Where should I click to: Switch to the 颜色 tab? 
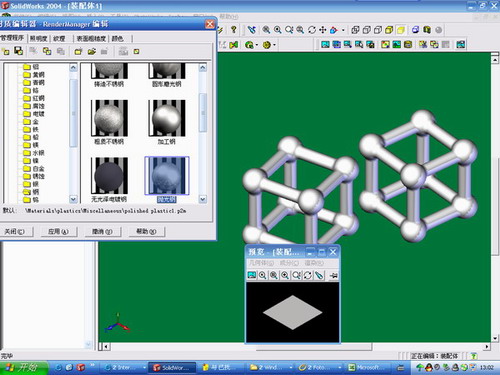[x=117, y=39]
